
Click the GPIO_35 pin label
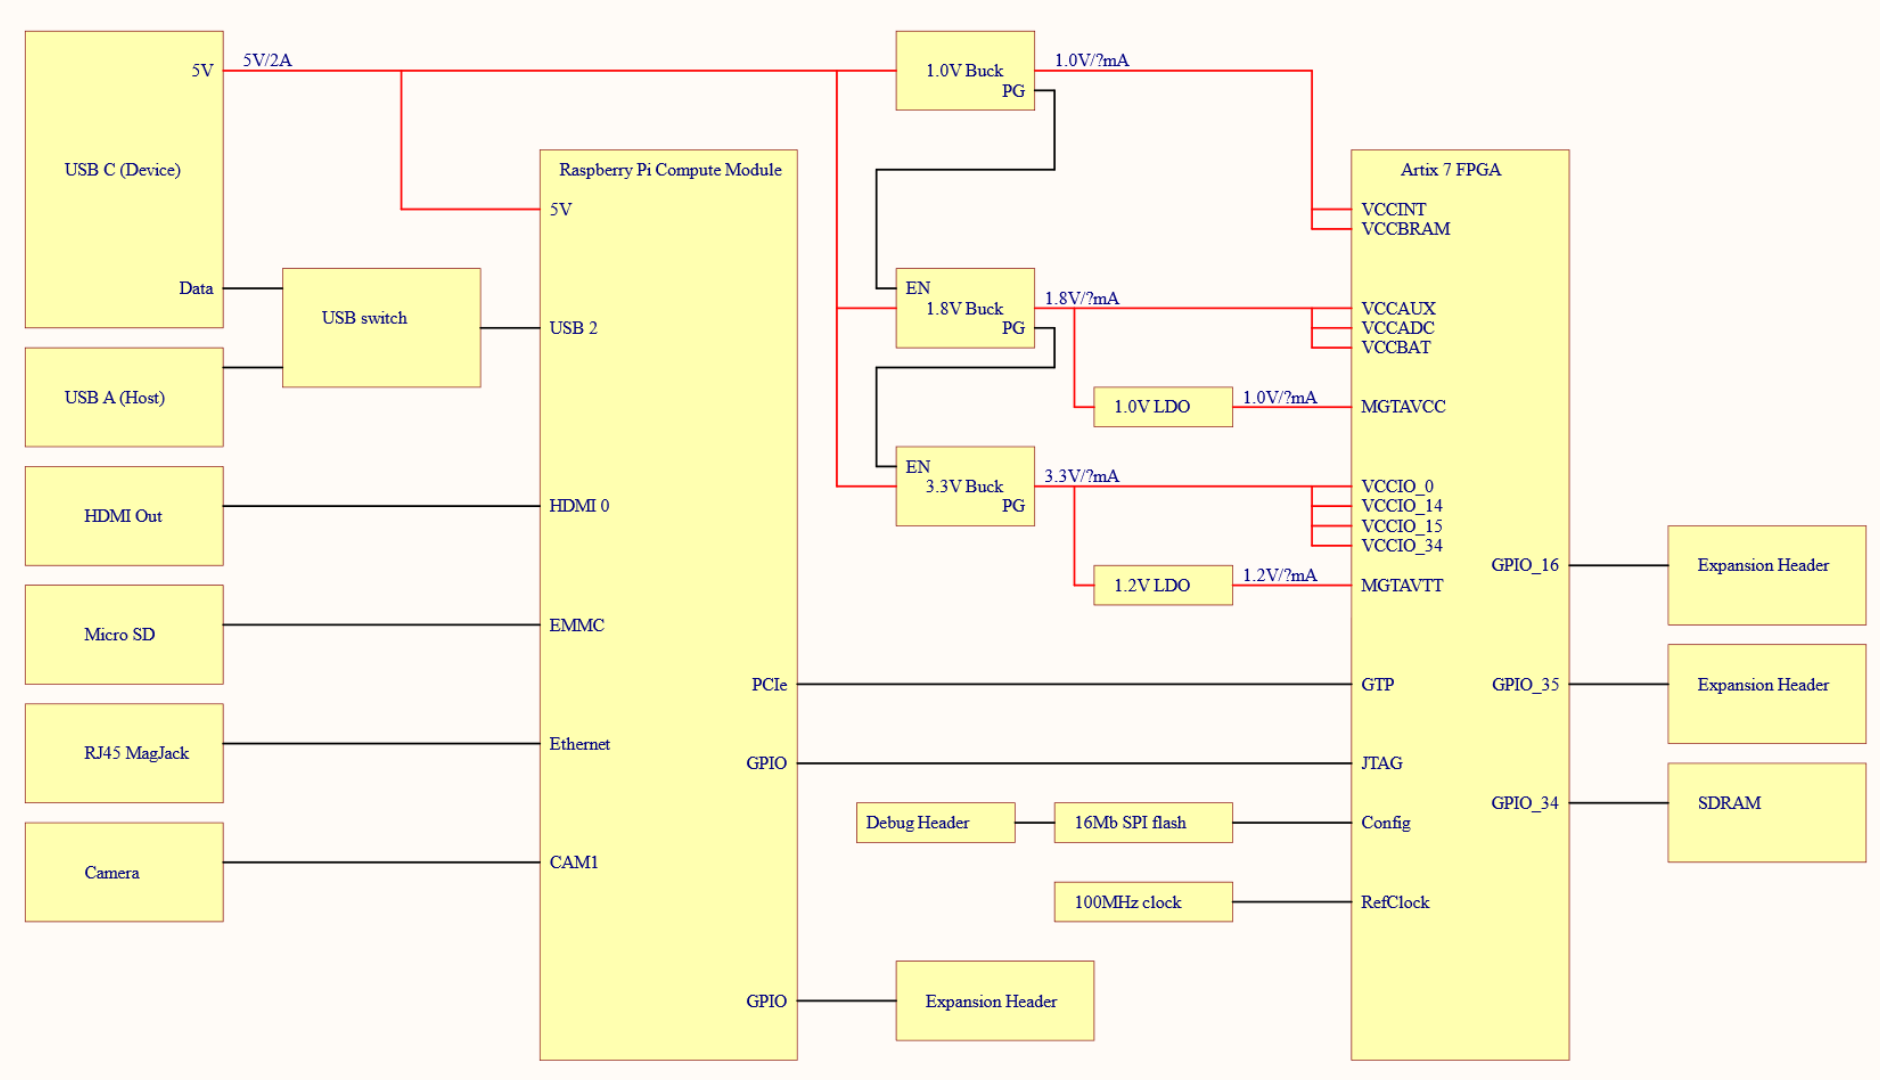1525,684
